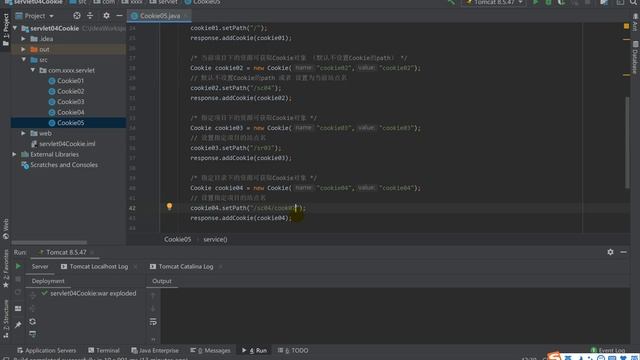Toggle soft-wrap in Output console
Viewport: 640px width, 360px height.
pos(153,322)
